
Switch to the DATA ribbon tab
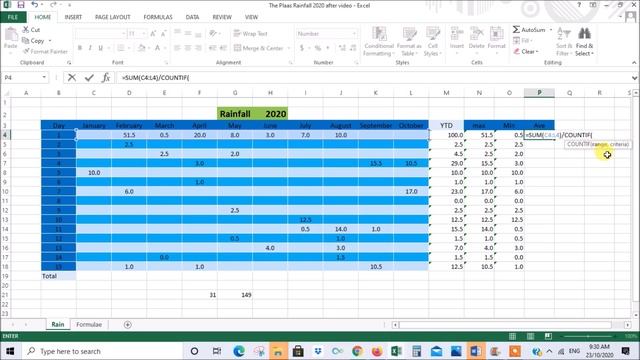pyautogui.click(x=192, y=17)
